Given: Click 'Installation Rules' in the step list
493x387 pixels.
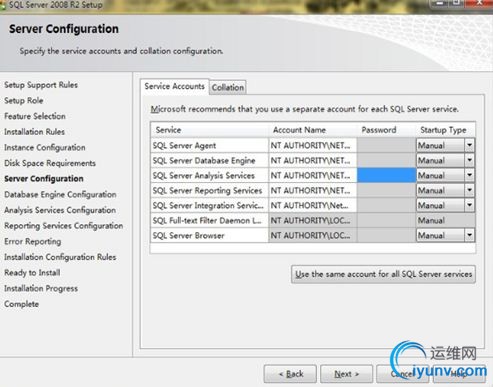Looking at the screenshot, I should [34, 132].
